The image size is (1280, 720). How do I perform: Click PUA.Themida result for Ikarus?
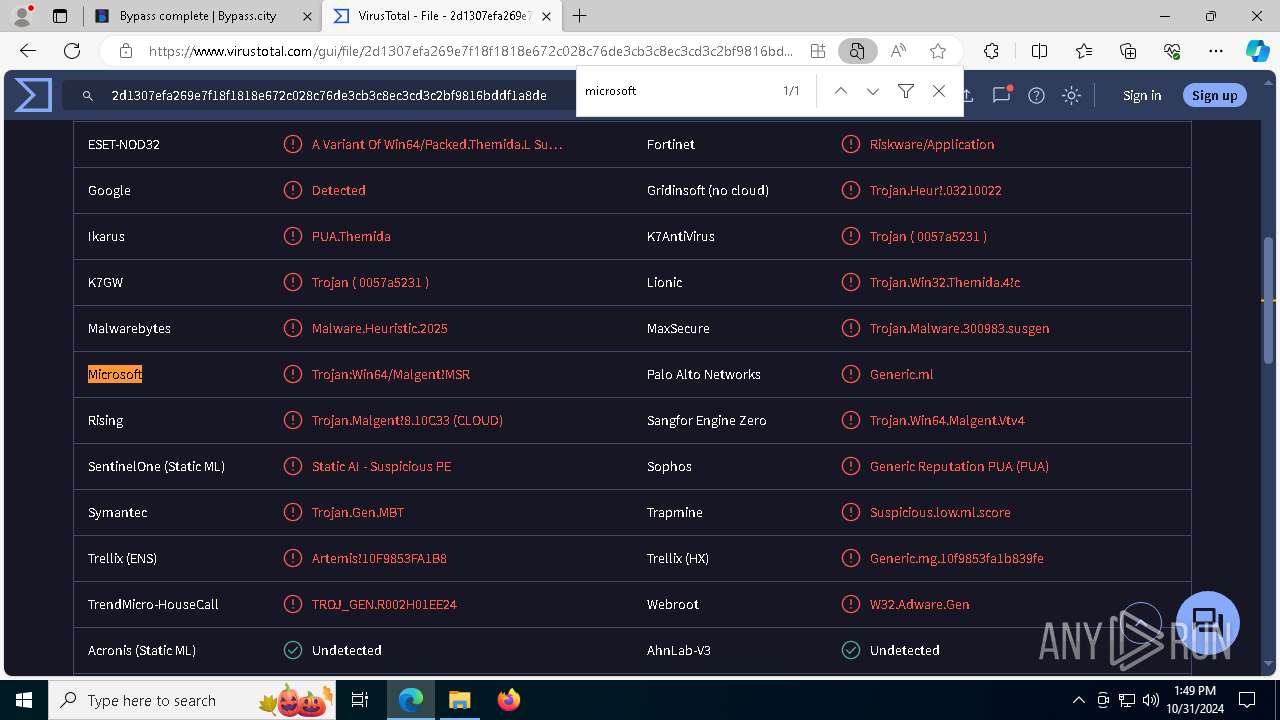(x=351, y=236)
